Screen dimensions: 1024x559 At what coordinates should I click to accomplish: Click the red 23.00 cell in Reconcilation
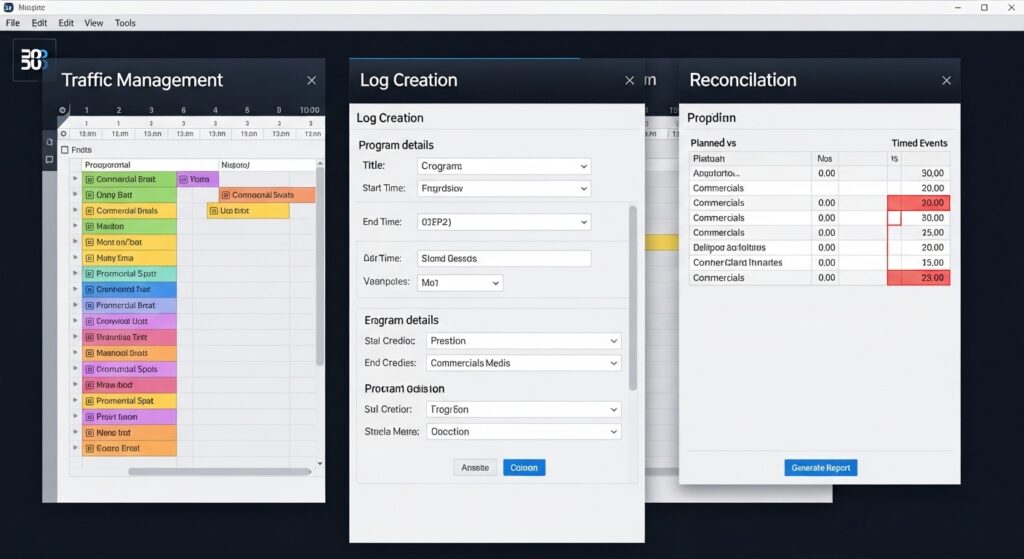(x=919, y=278)
